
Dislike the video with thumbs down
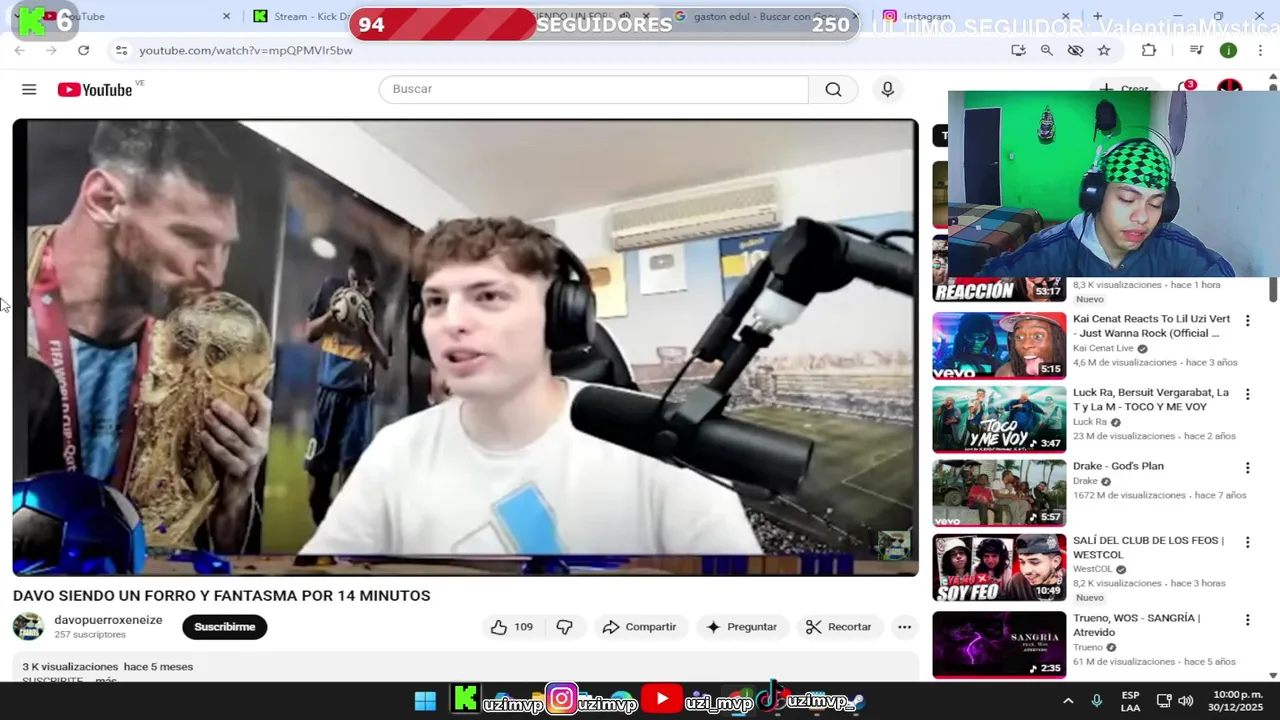[x=565, y=627]
